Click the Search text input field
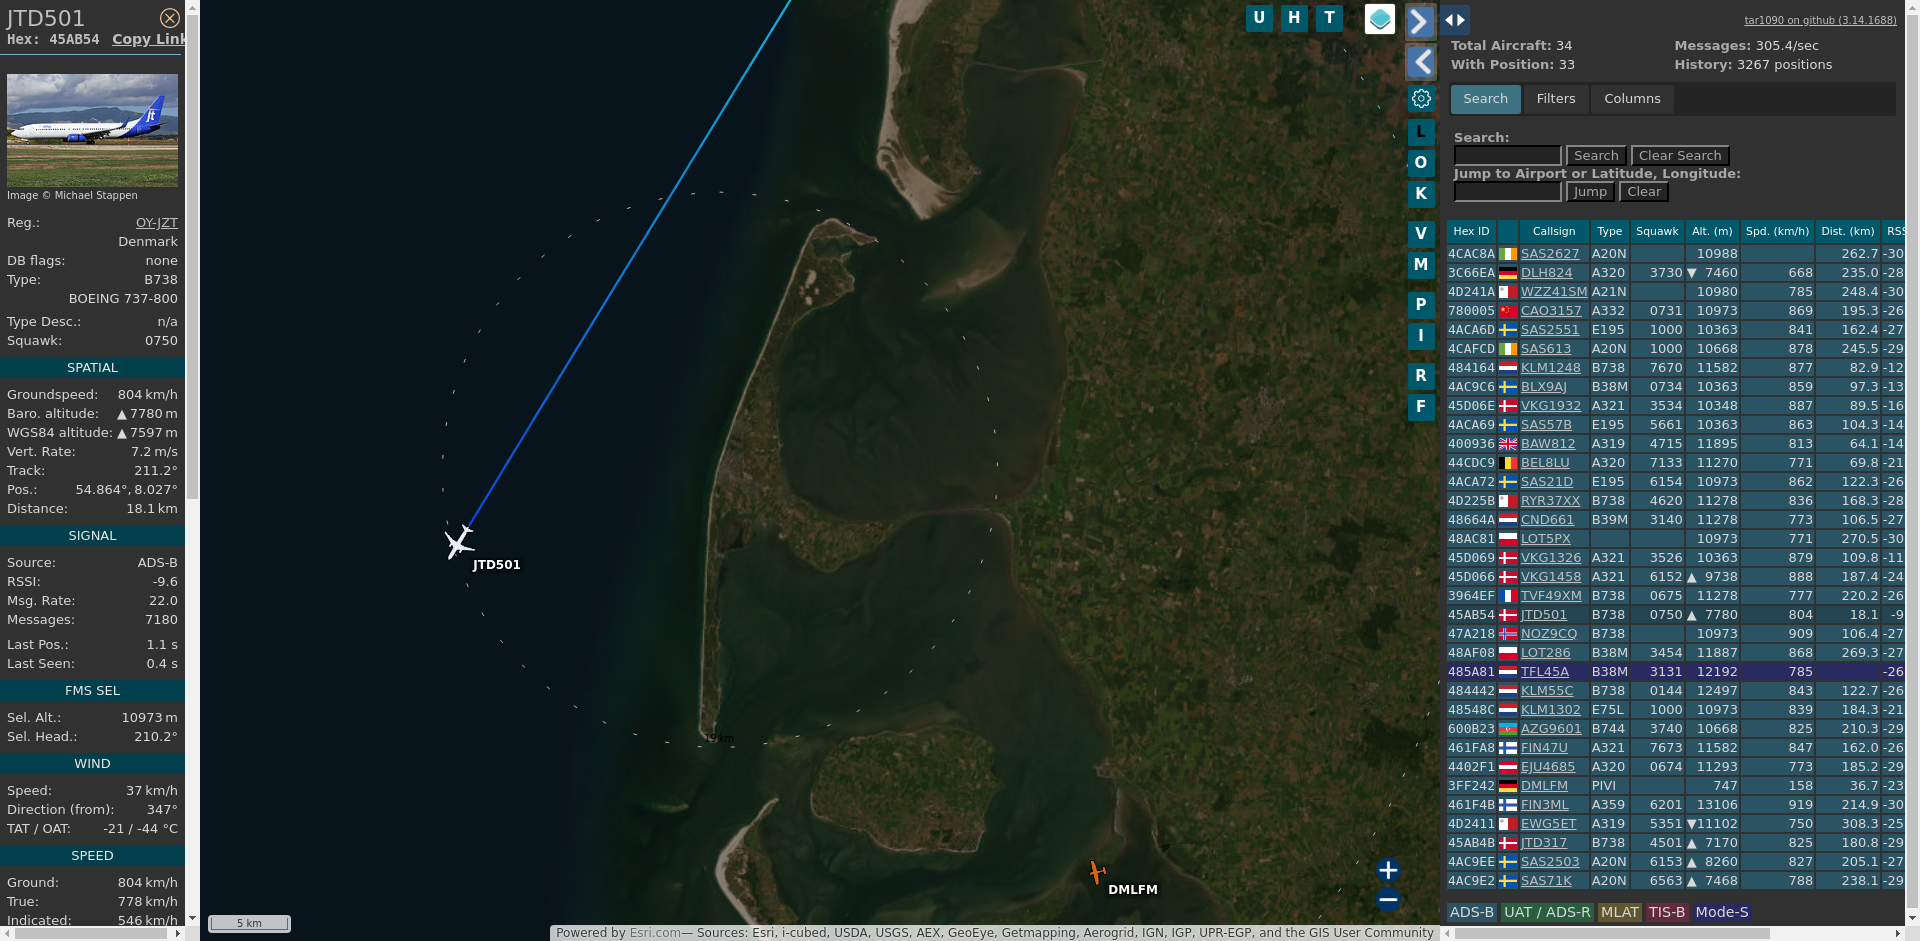Screen dimensions: 1920x941 1507,156
